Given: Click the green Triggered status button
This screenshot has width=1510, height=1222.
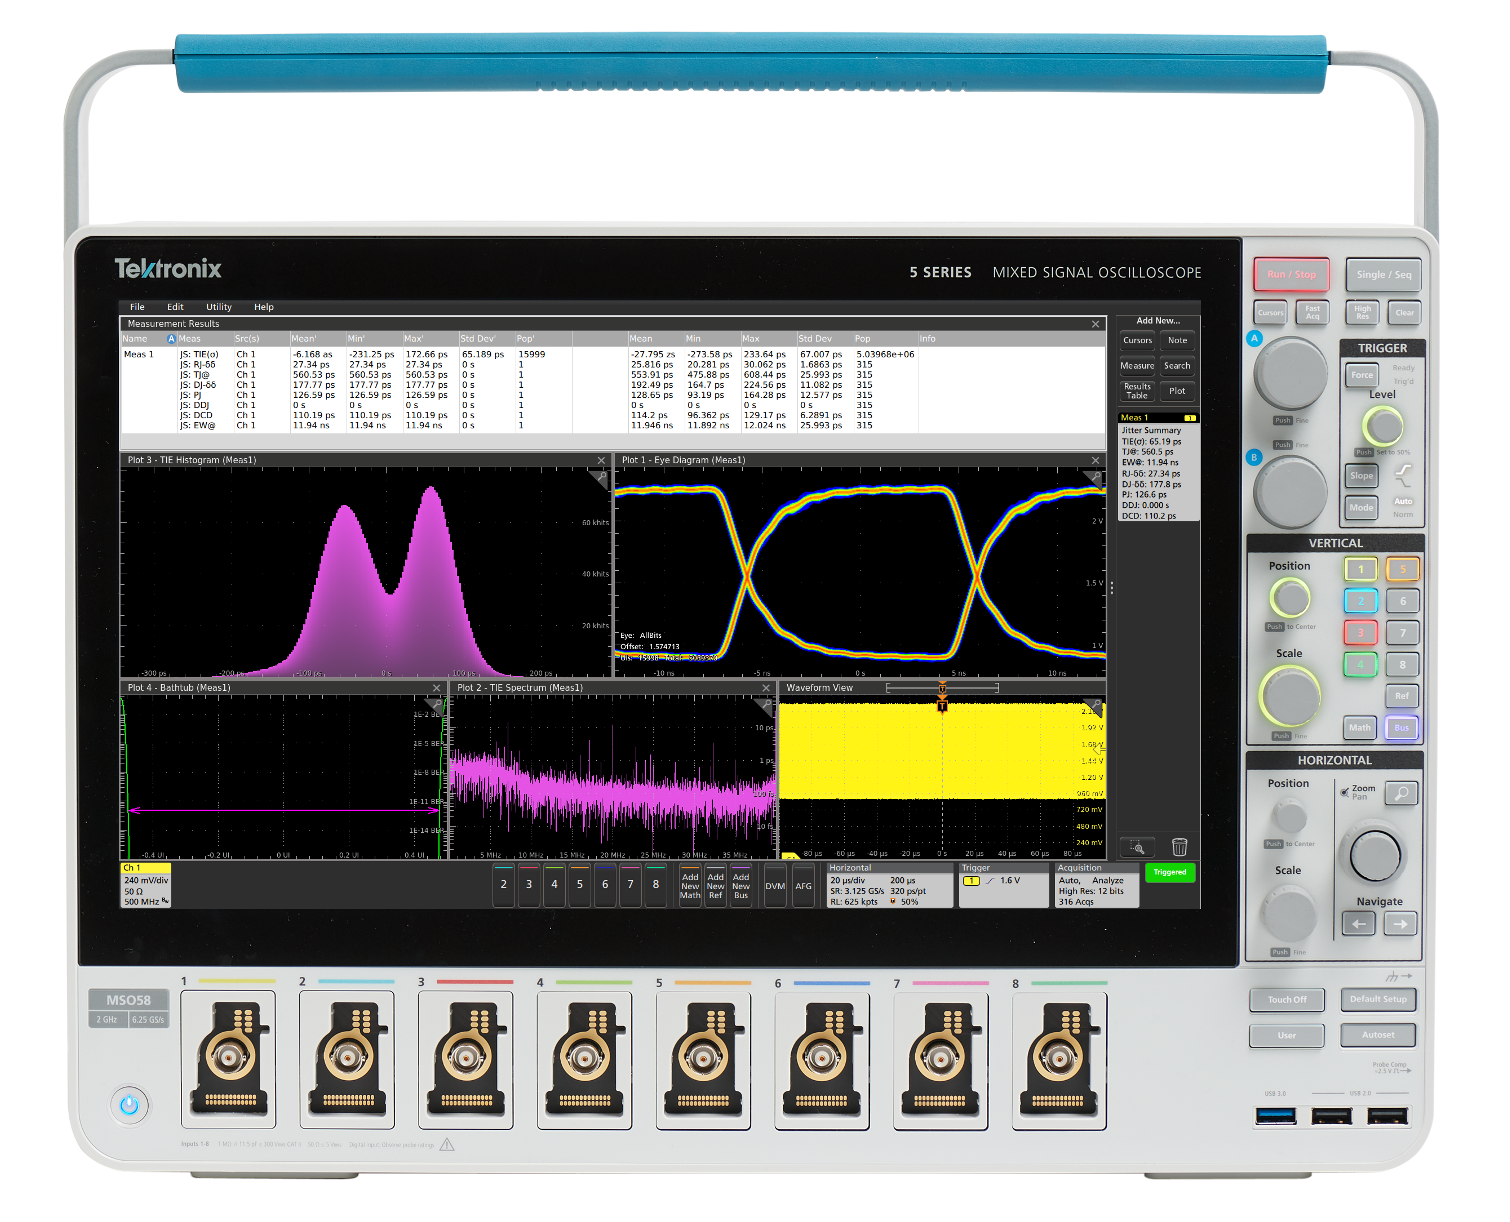Looking at the screenshot, I should pos(1170,873).
